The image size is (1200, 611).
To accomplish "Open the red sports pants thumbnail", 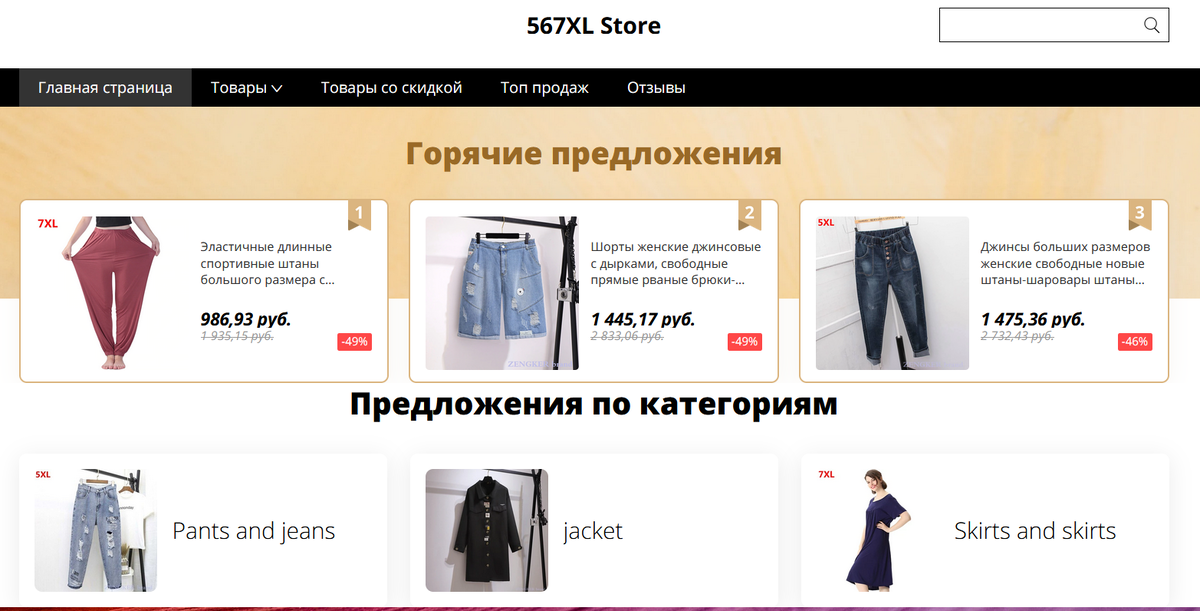I will point(111,293).
